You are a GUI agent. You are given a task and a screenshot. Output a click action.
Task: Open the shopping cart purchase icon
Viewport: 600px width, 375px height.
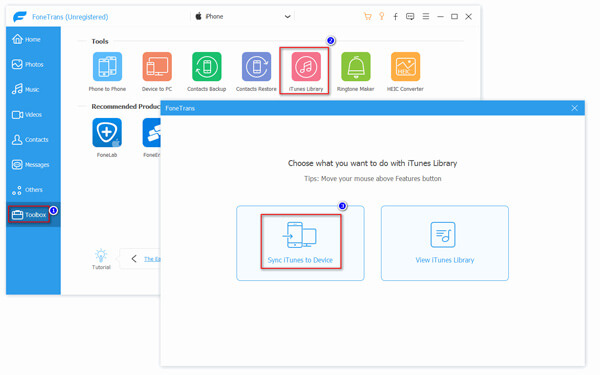click(367, 16)
